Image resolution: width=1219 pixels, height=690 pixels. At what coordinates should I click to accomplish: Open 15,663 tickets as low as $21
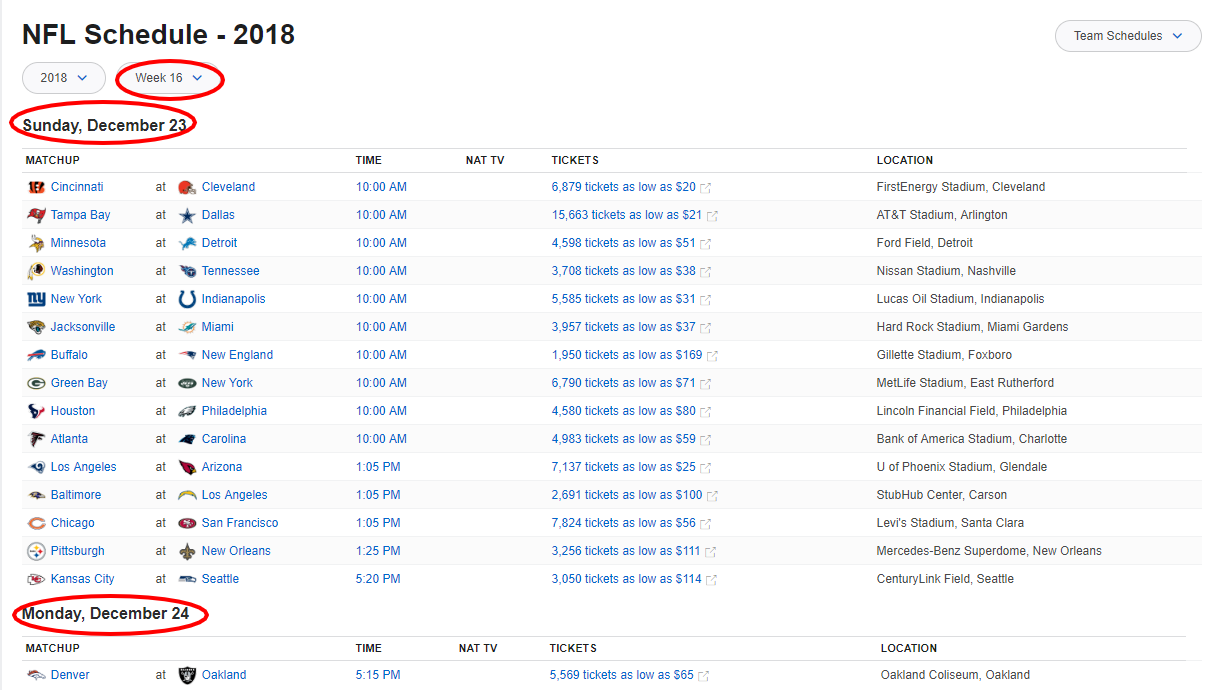627,215
